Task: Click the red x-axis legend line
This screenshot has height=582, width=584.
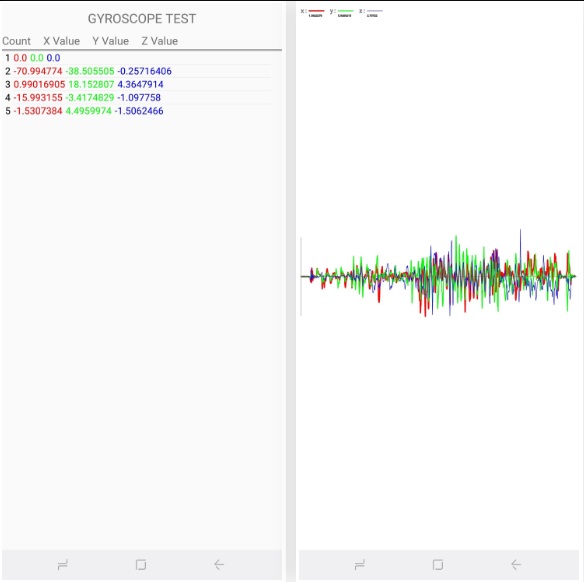Action: pos(317,11)
